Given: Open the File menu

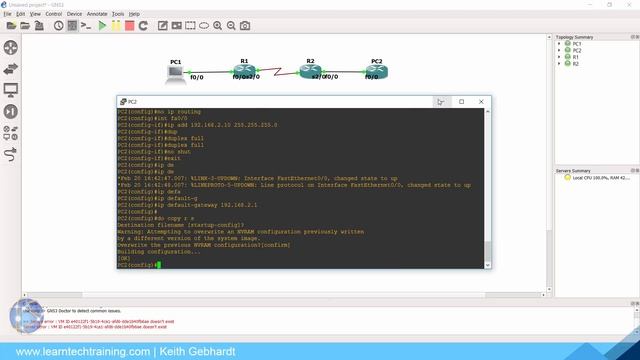Looking at the screenshot, I should point(7,14).
